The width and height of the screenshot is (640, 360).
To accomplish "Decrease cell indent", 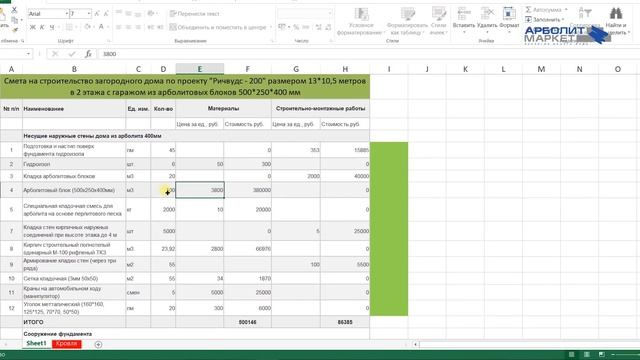I will coord(151,27).
